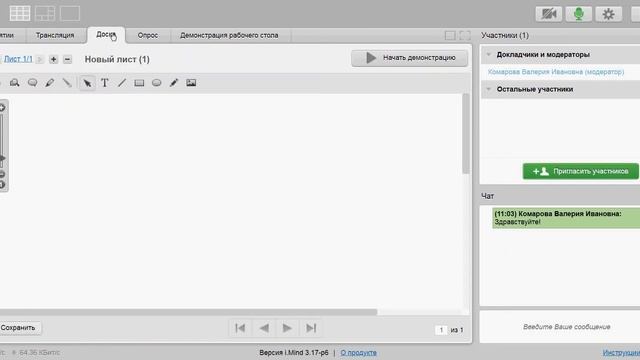Click the Версия i.Mind 3.17-p6 text
This screenshot has height=360, width=640.
(293, 353)
